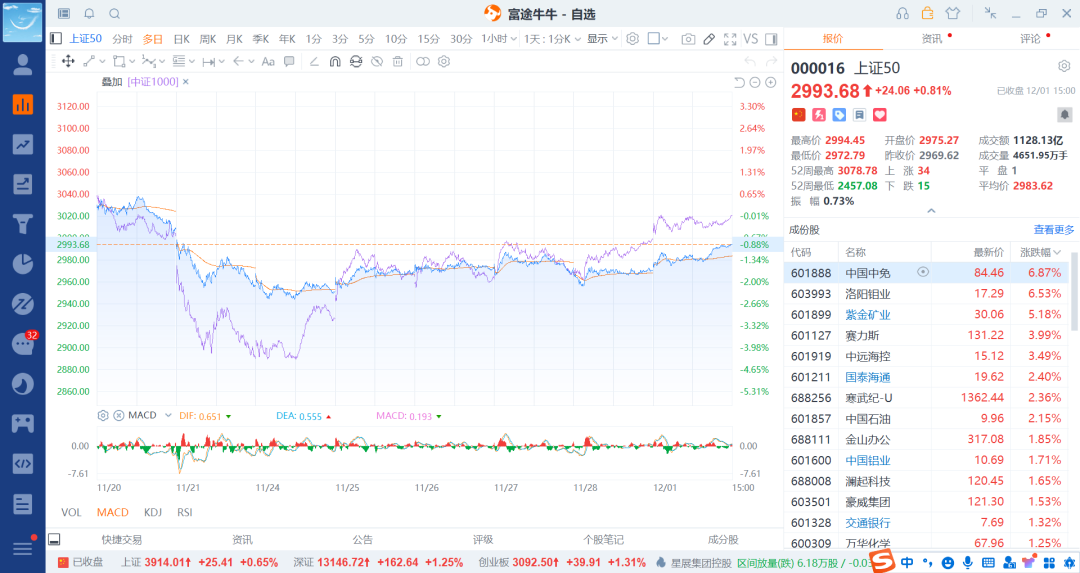Image resolution: width=1080 pixels, height=573 pixels.
Task: Zoom out chart with minus button
Action: click(755, 83)
